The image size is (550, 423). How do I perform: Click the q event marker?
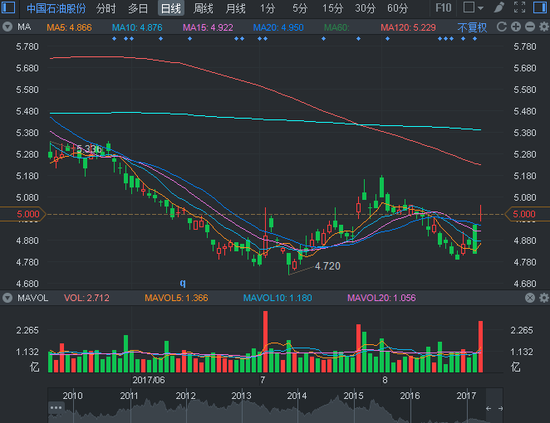(x=183, y=283)
